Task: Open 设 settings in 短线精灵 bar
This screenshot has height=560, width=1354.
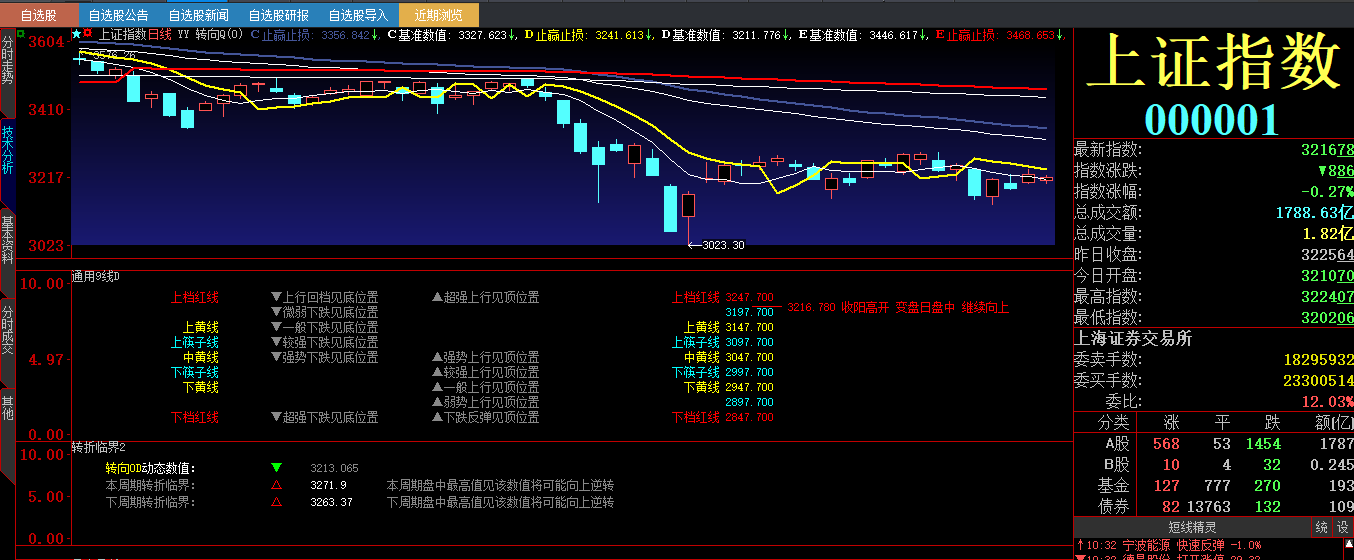Action: click(1342, 527)
